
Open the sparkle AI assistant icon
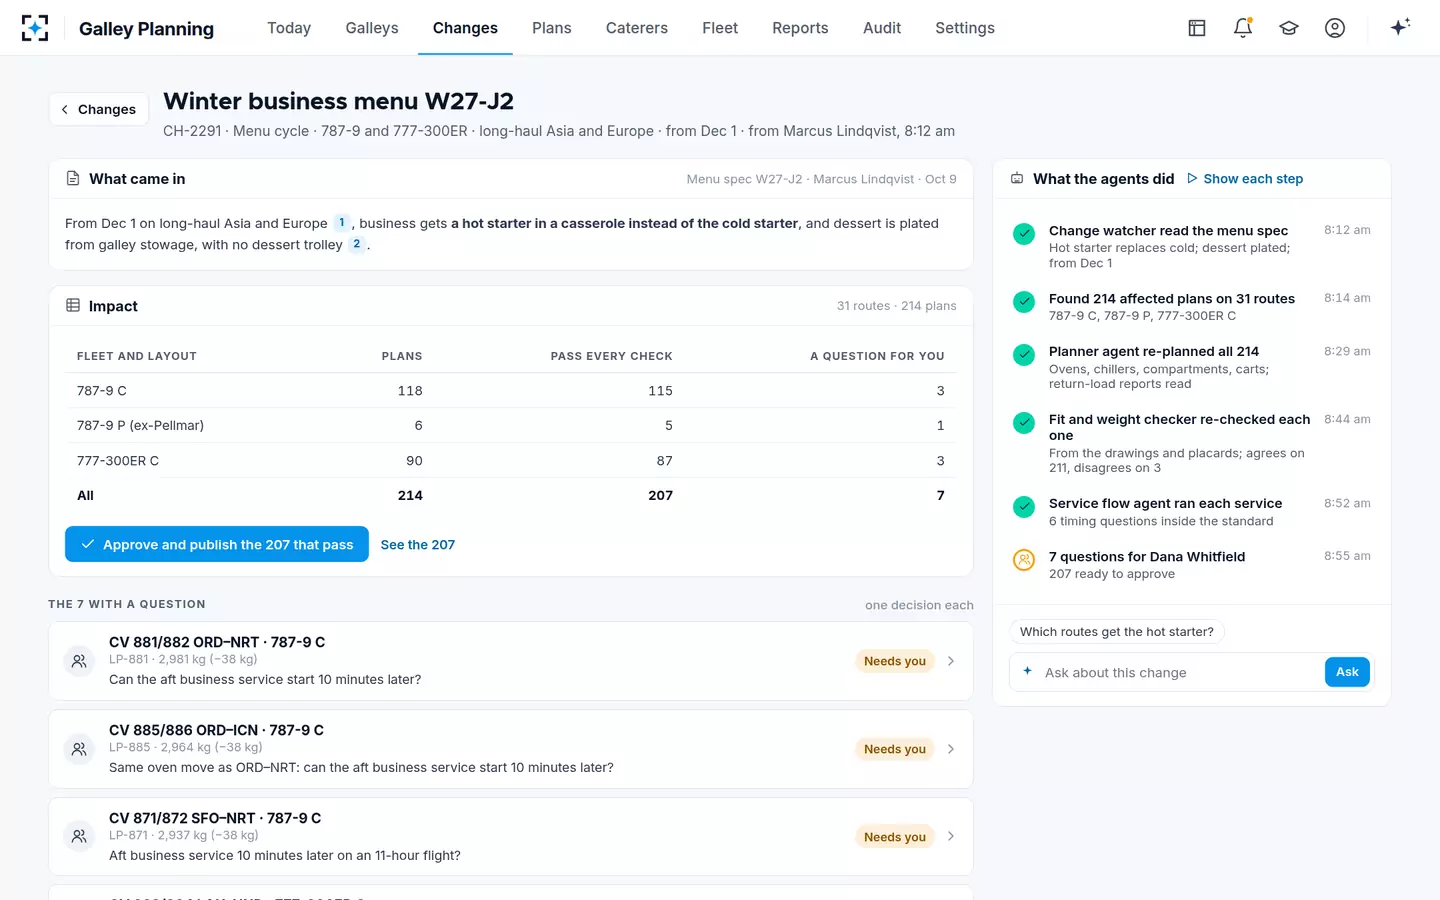1400,27
